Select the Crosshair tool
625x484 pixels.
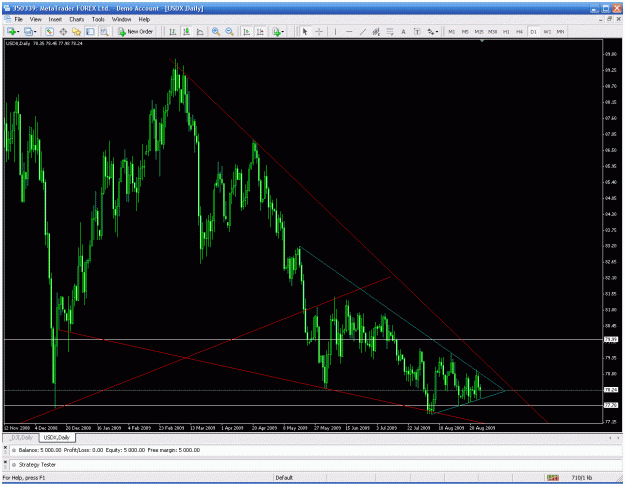[319, 31]
